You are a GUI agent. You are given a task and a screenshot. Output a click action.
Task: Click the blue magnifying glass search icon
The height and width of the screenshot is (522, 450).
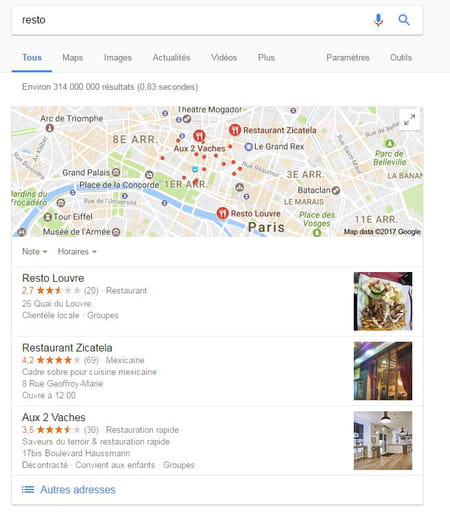404,20
